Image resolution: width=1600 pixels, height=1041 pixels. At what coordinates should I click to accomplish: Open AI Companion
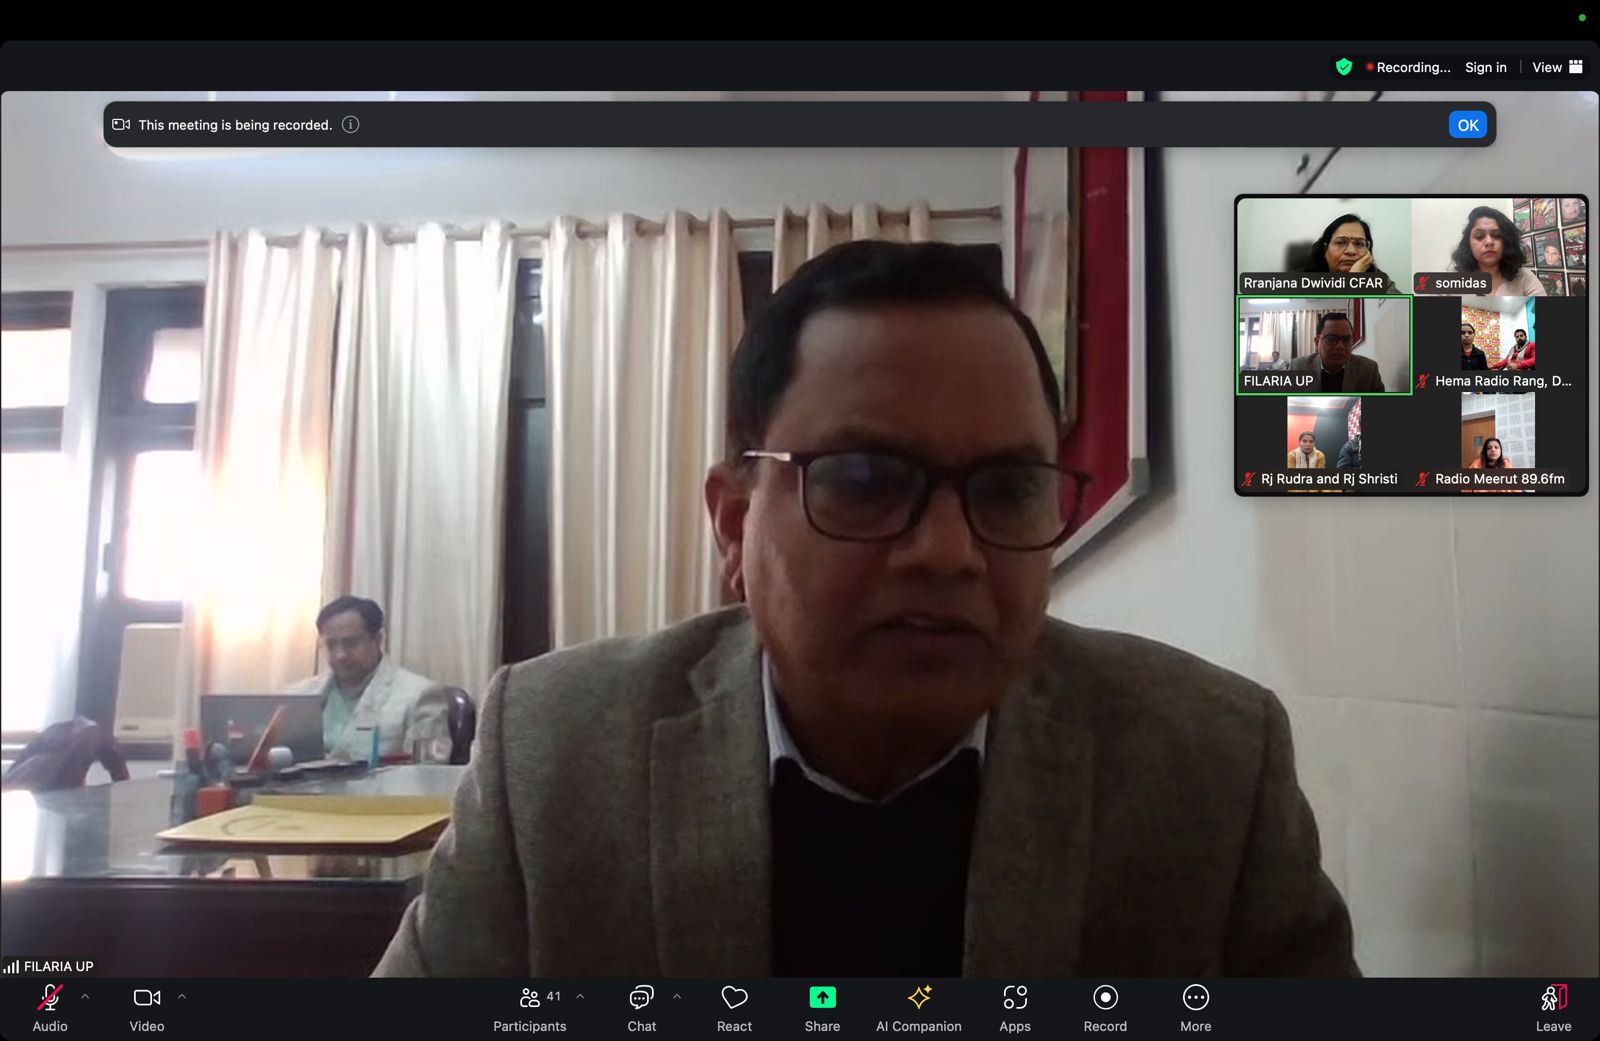point(918,1007)
